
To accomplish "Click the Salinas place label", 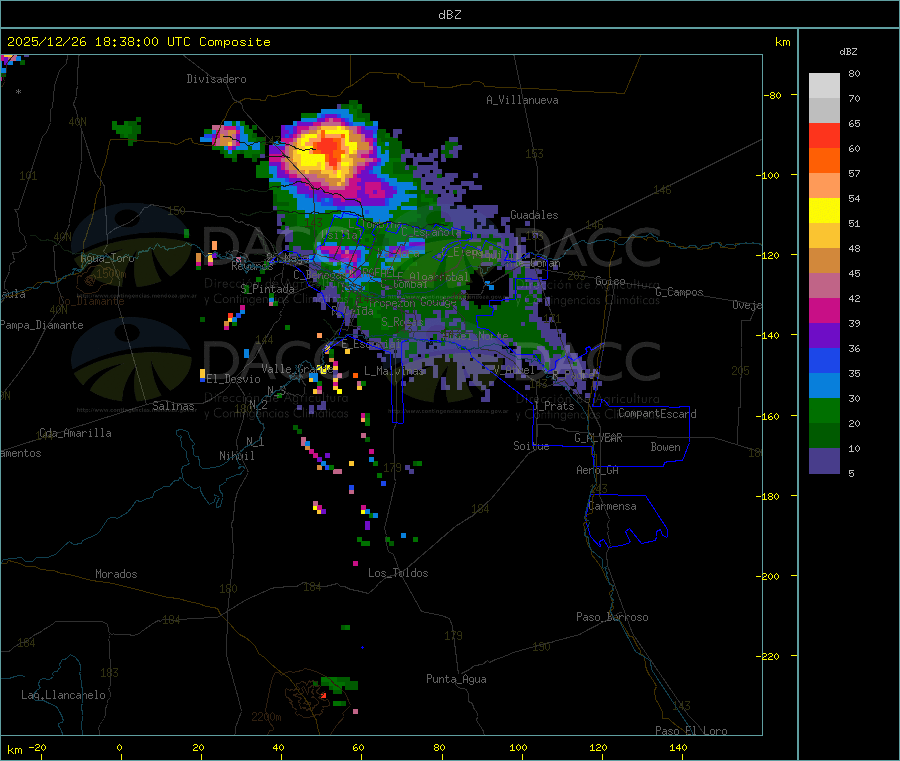I will click(173, 406).
